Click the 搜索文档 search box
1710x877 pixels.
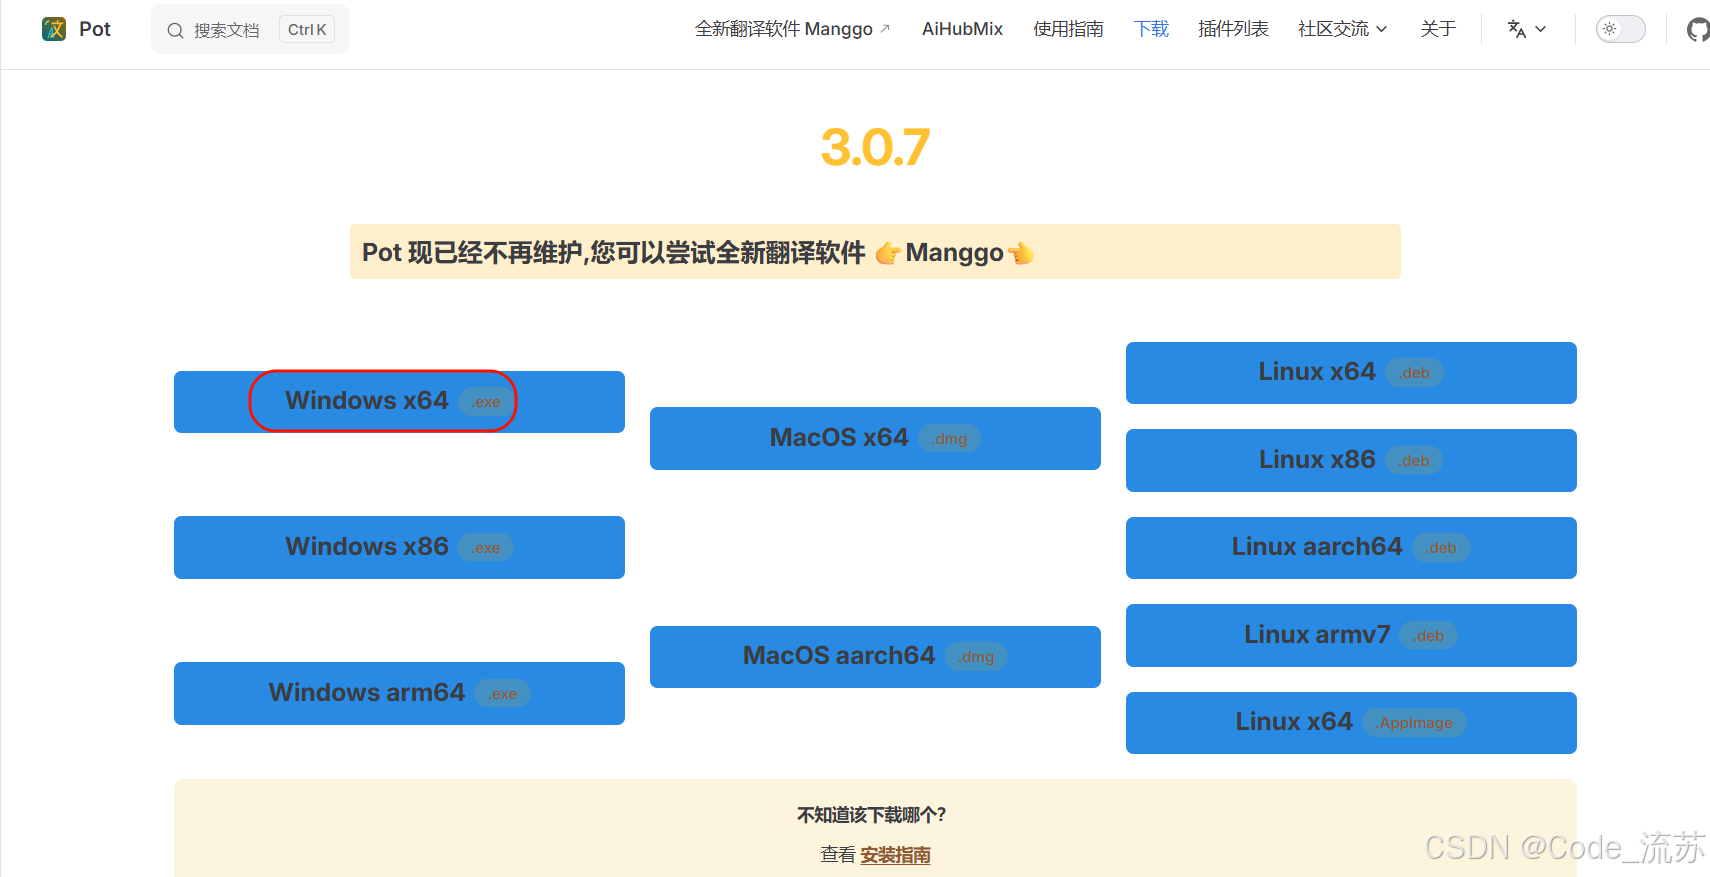[250, 30]
